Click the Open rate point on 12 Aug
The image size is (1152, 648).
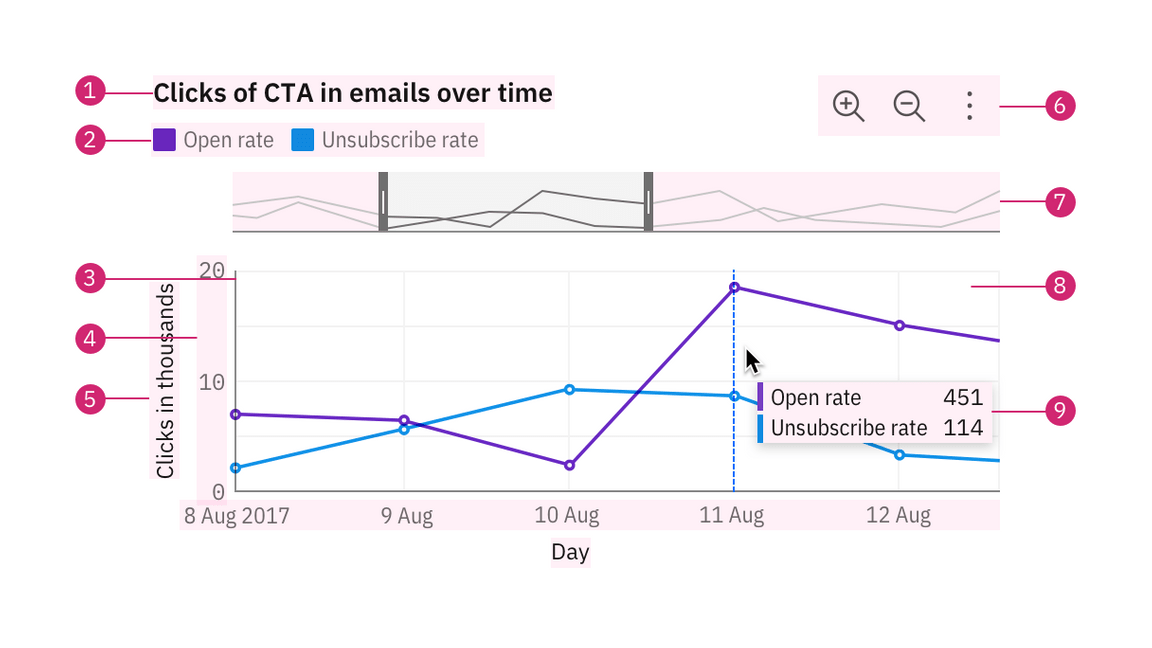tap(899, 325)
